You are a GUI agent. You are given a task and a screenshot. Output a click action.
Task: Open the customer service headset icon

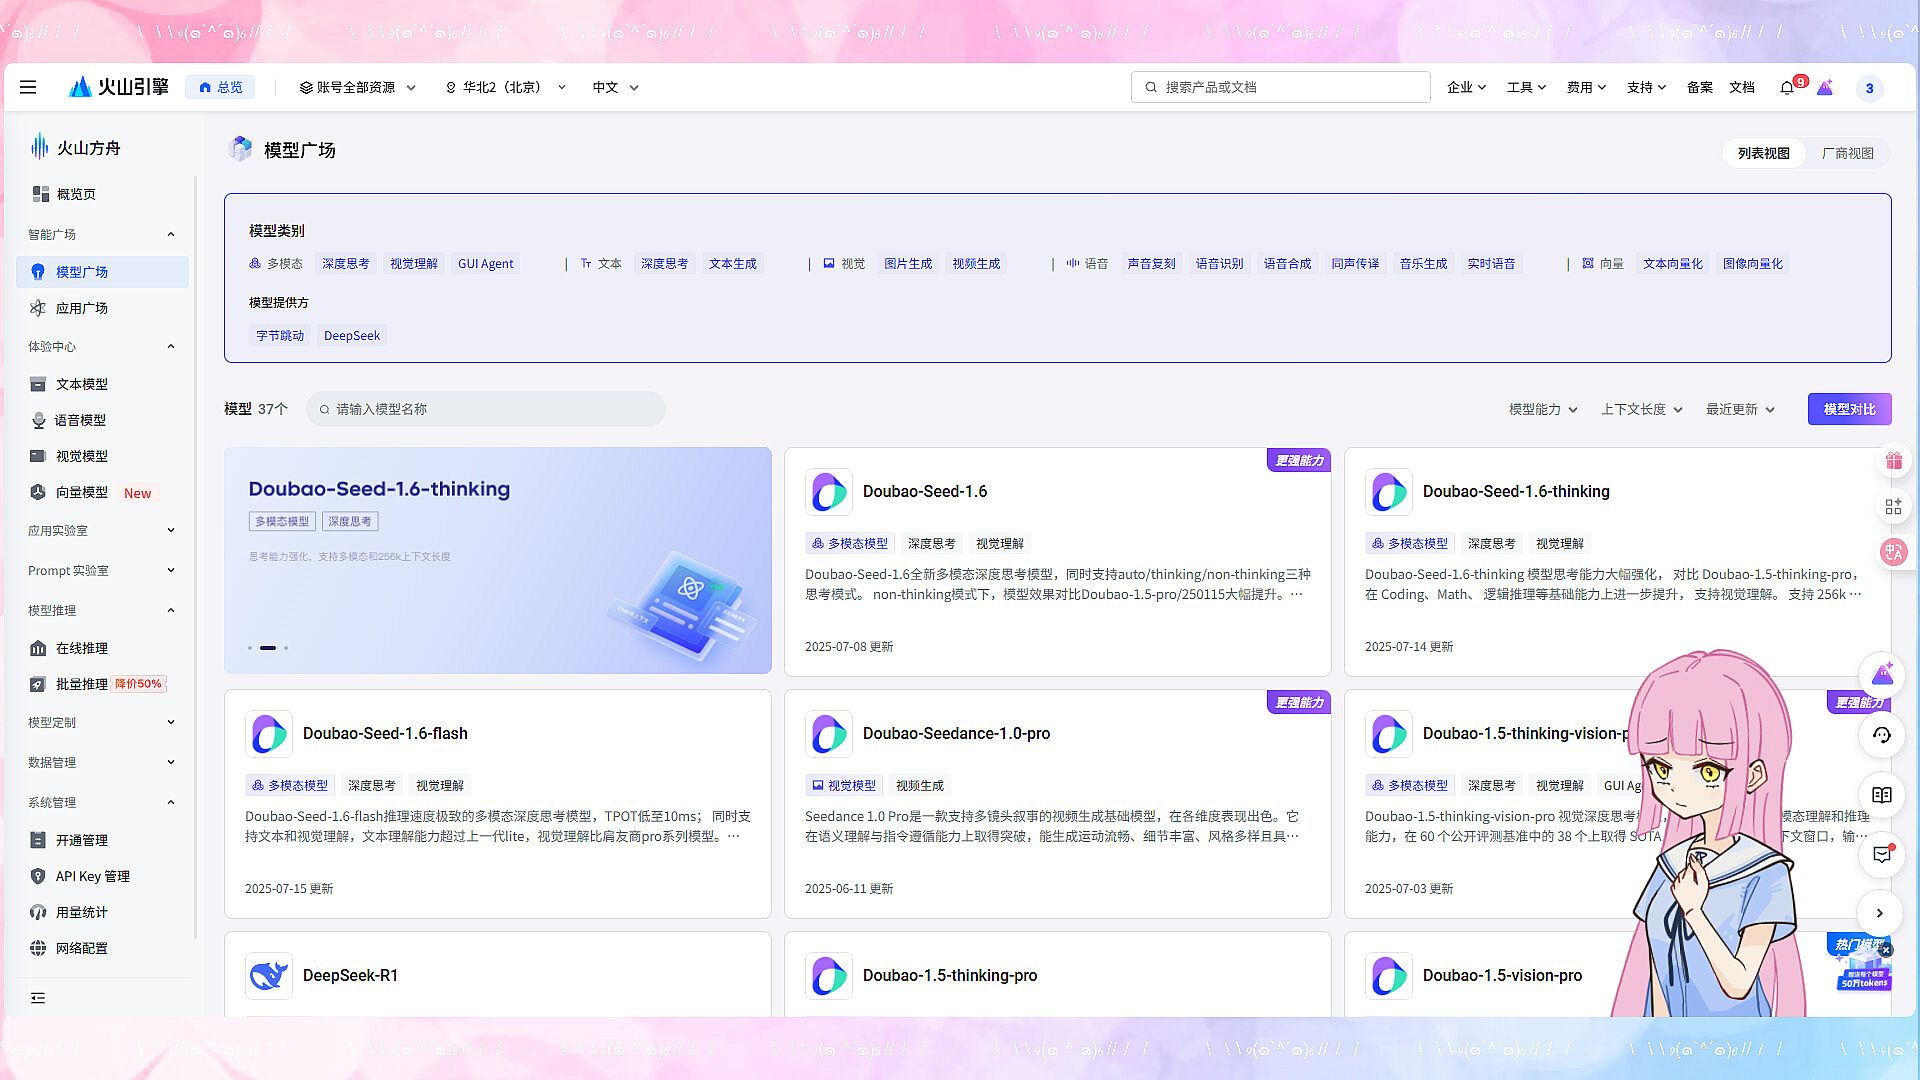click(1881, 736)
